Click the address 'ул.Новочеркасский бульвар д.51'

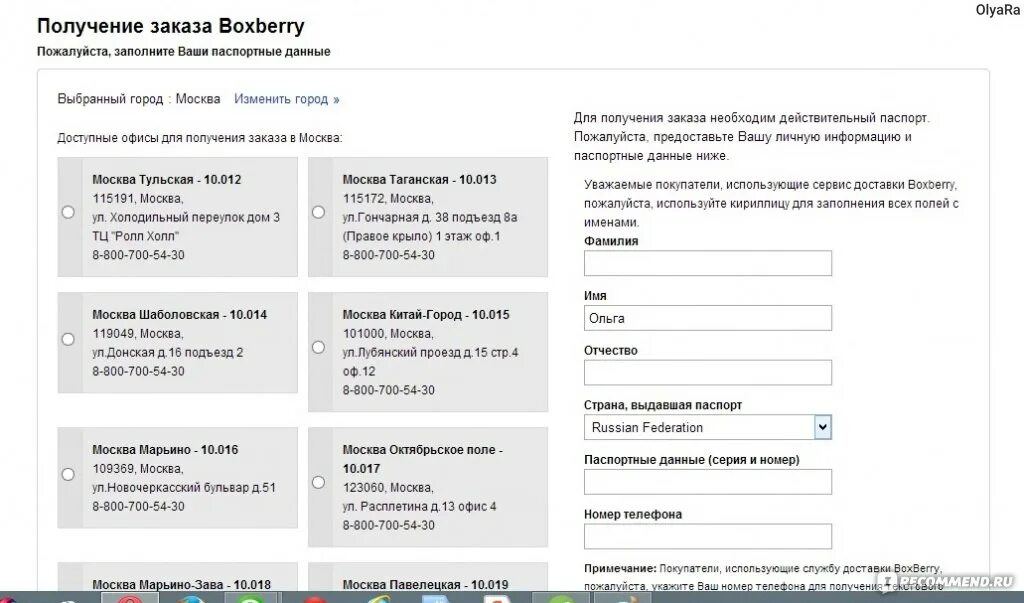click(184, 488)
